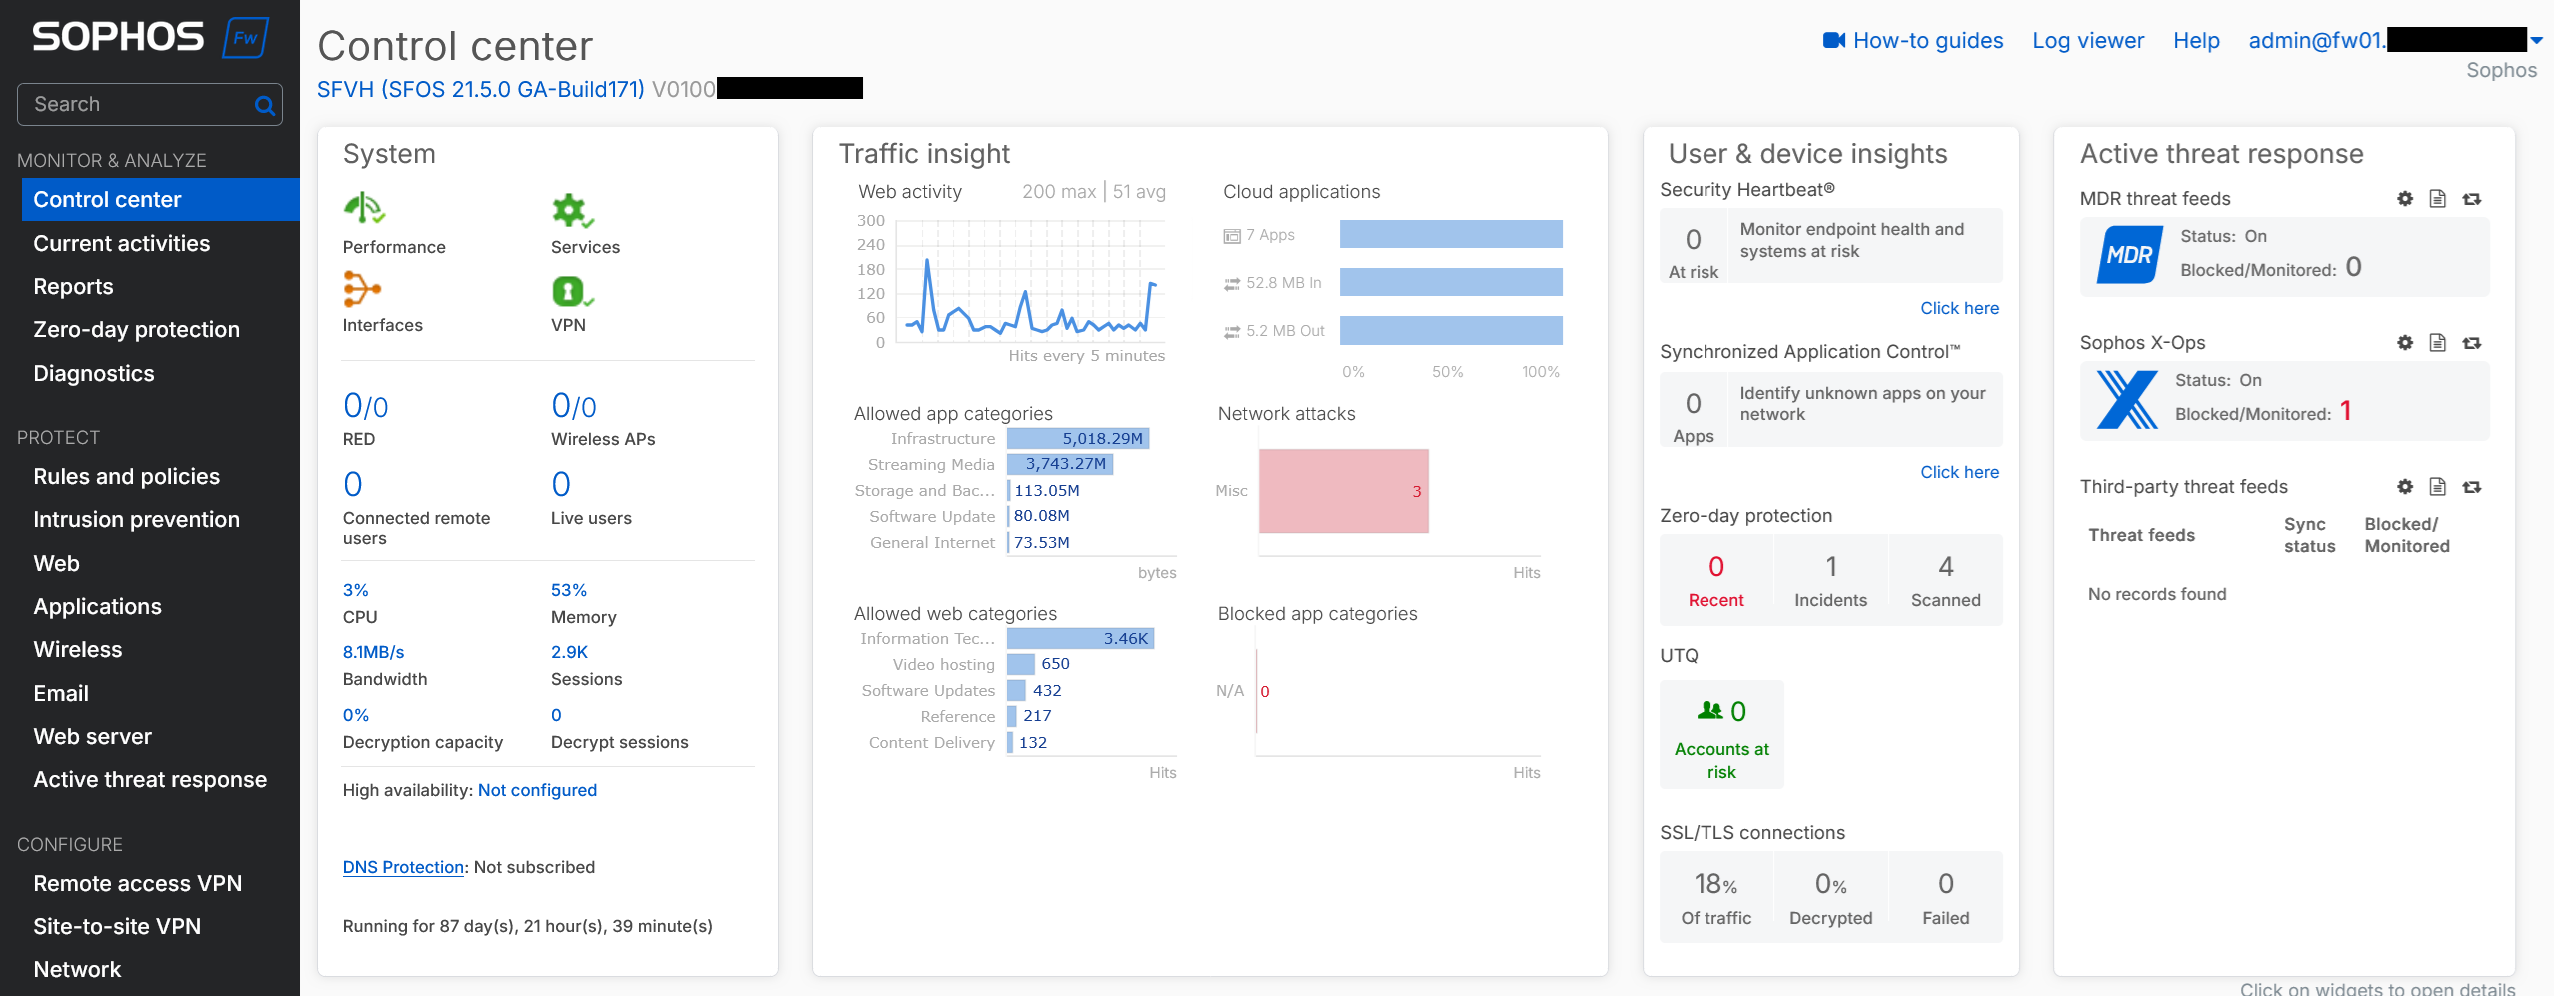Click the DNS Protection link
This screenshot has width=2554, height=996.
403,867
